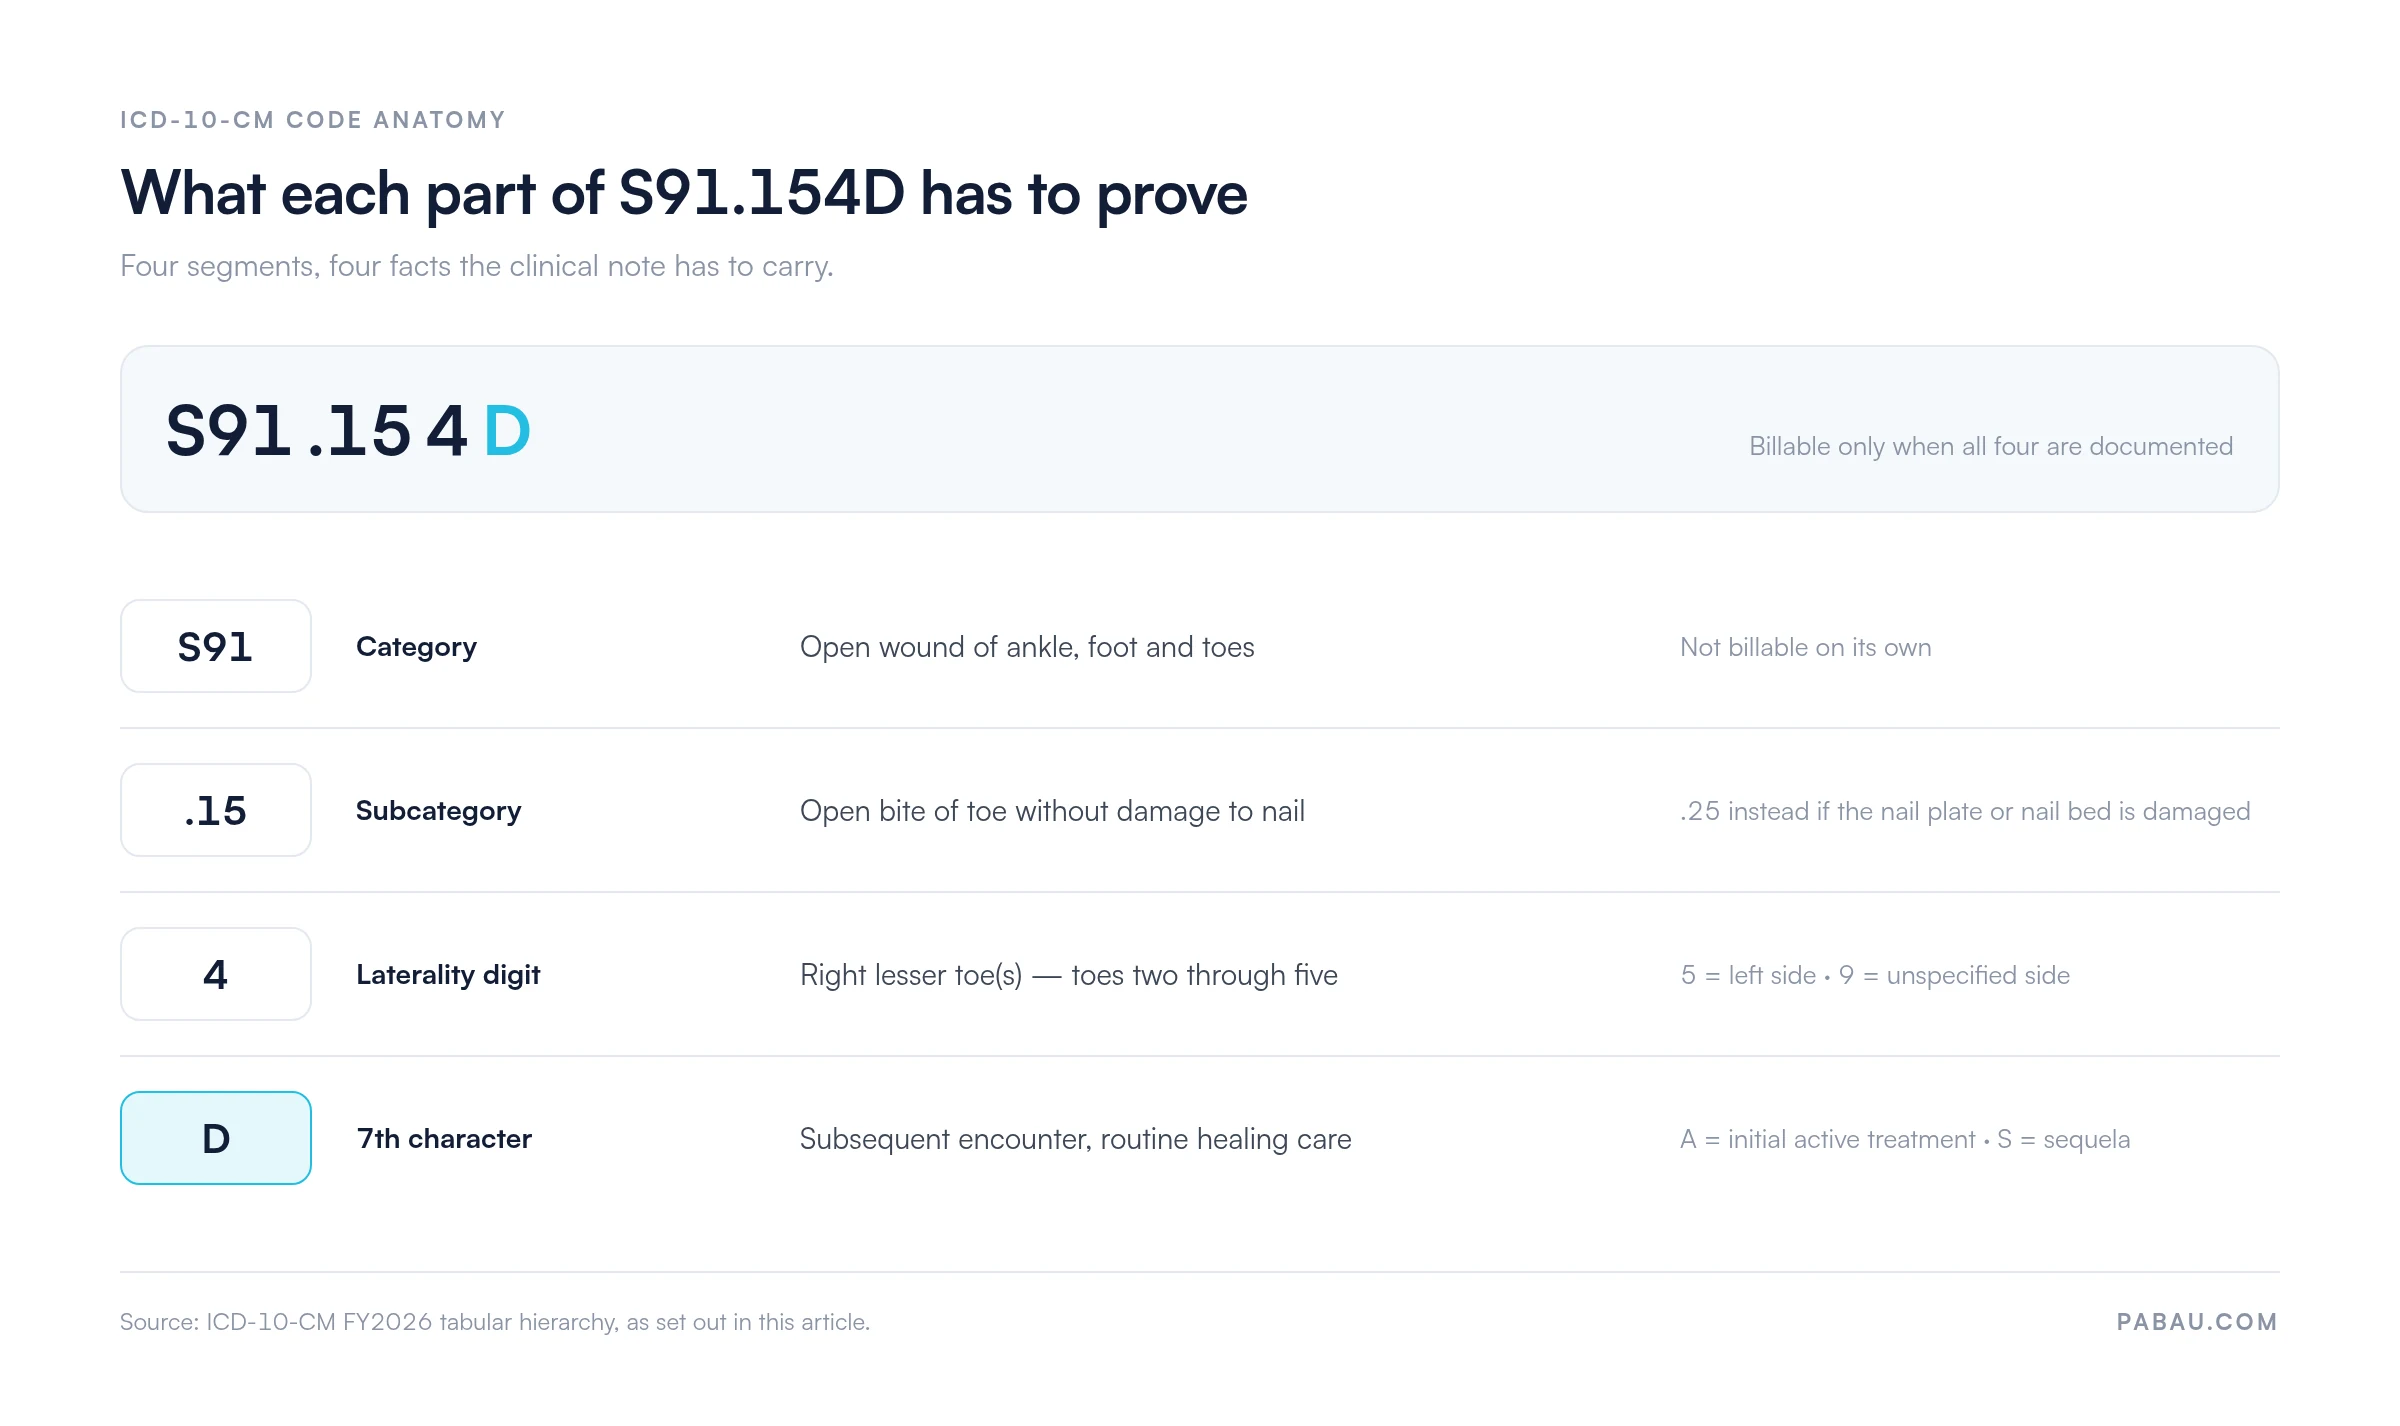The width and height of the screenshot is (2400, 1426).
Task: Select 'Open wound of ankle, foot and toes' text
Action: [1027, 647]
